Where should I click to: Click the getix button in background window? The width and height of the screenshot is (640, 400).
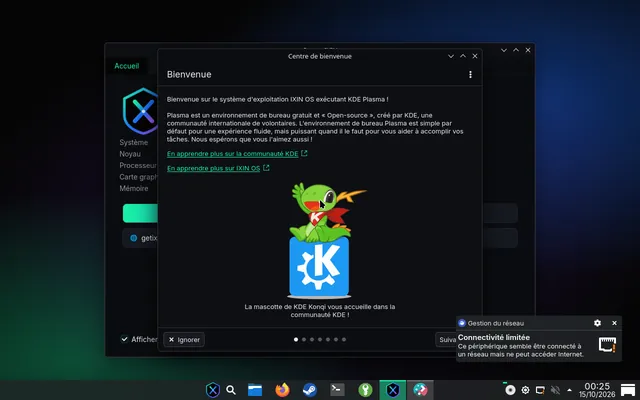tap(140, 238)
